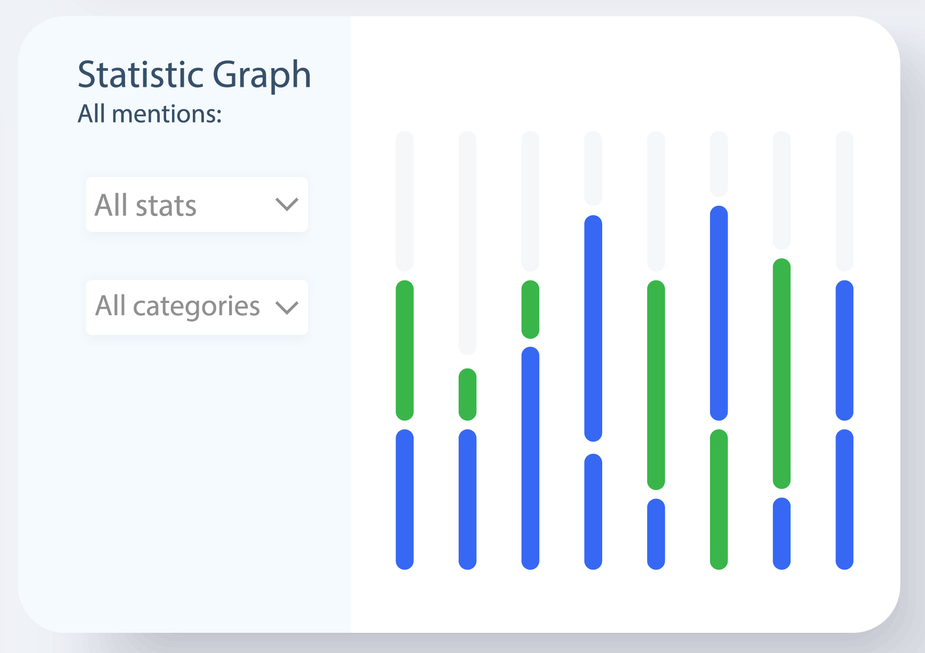Select the All mentions label

[x=149, y=114]
